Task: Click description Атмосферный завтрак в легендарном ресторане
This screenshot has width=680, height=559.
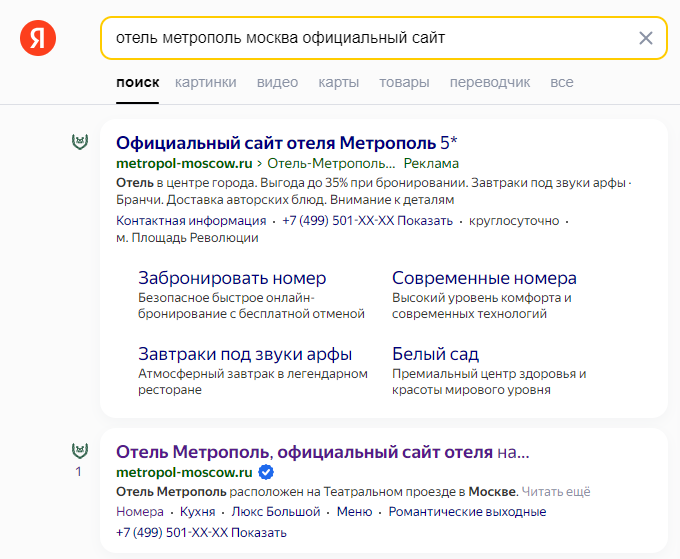Action: pyautogui.click(x=253, y=382)
